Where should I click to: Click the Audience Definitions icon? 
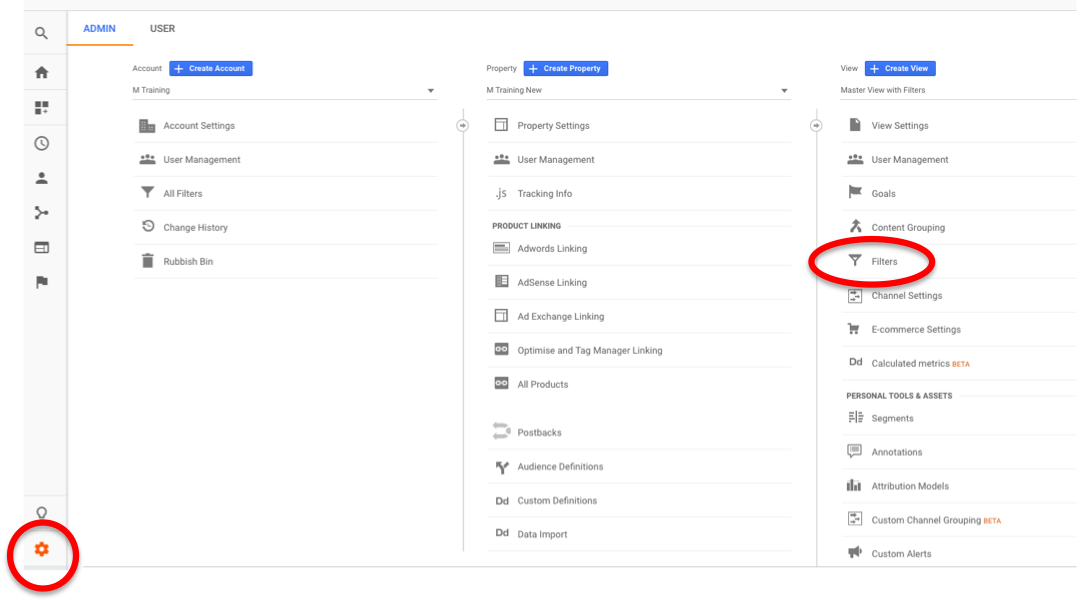502,467
